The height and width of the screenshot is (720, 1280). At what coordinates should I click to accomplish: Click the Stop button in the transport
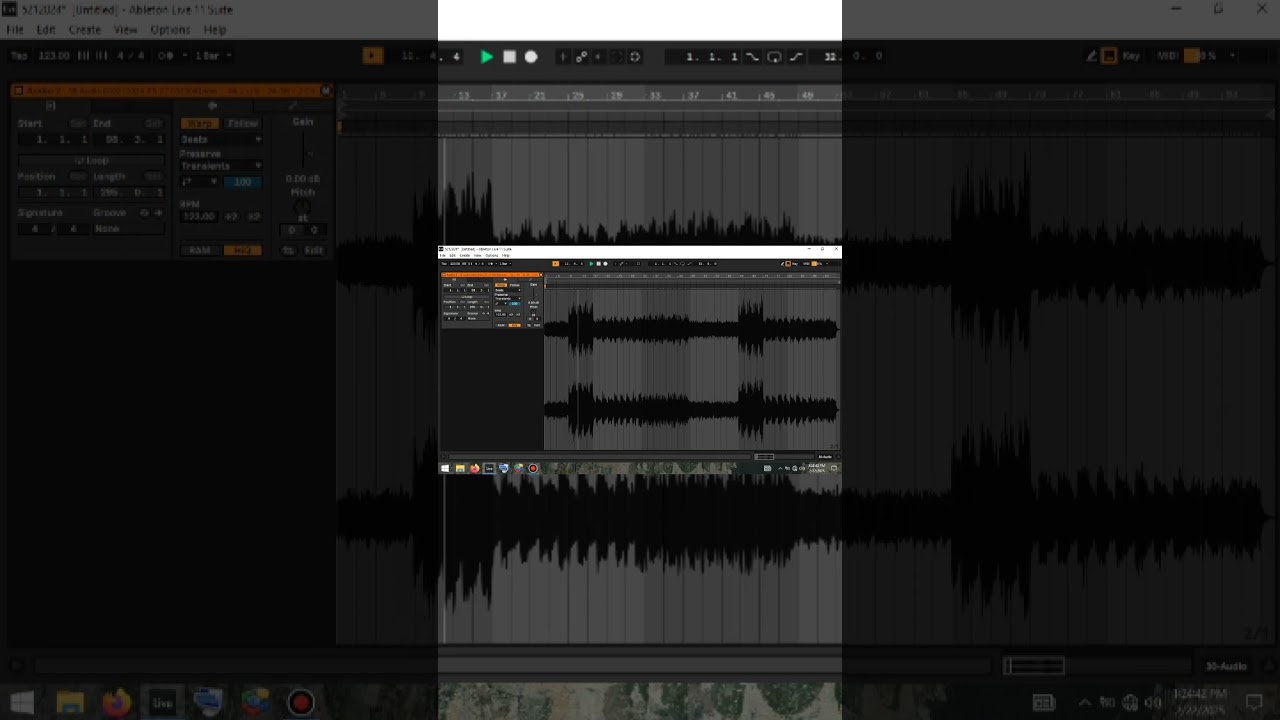click(x=509, y=57)
